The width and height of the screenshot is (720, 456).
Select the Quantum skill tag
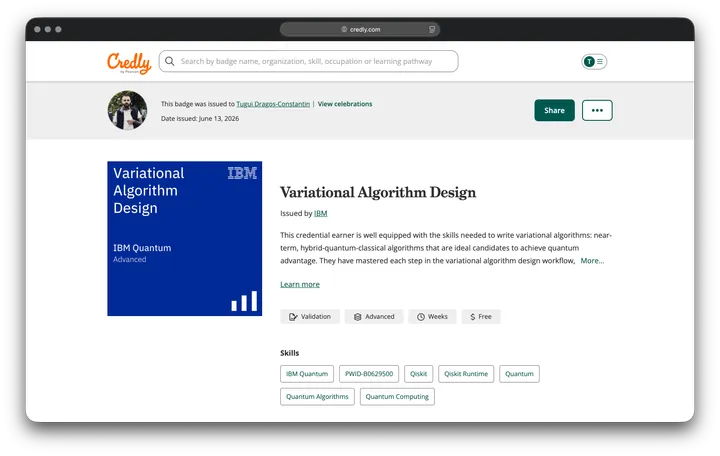519,374
